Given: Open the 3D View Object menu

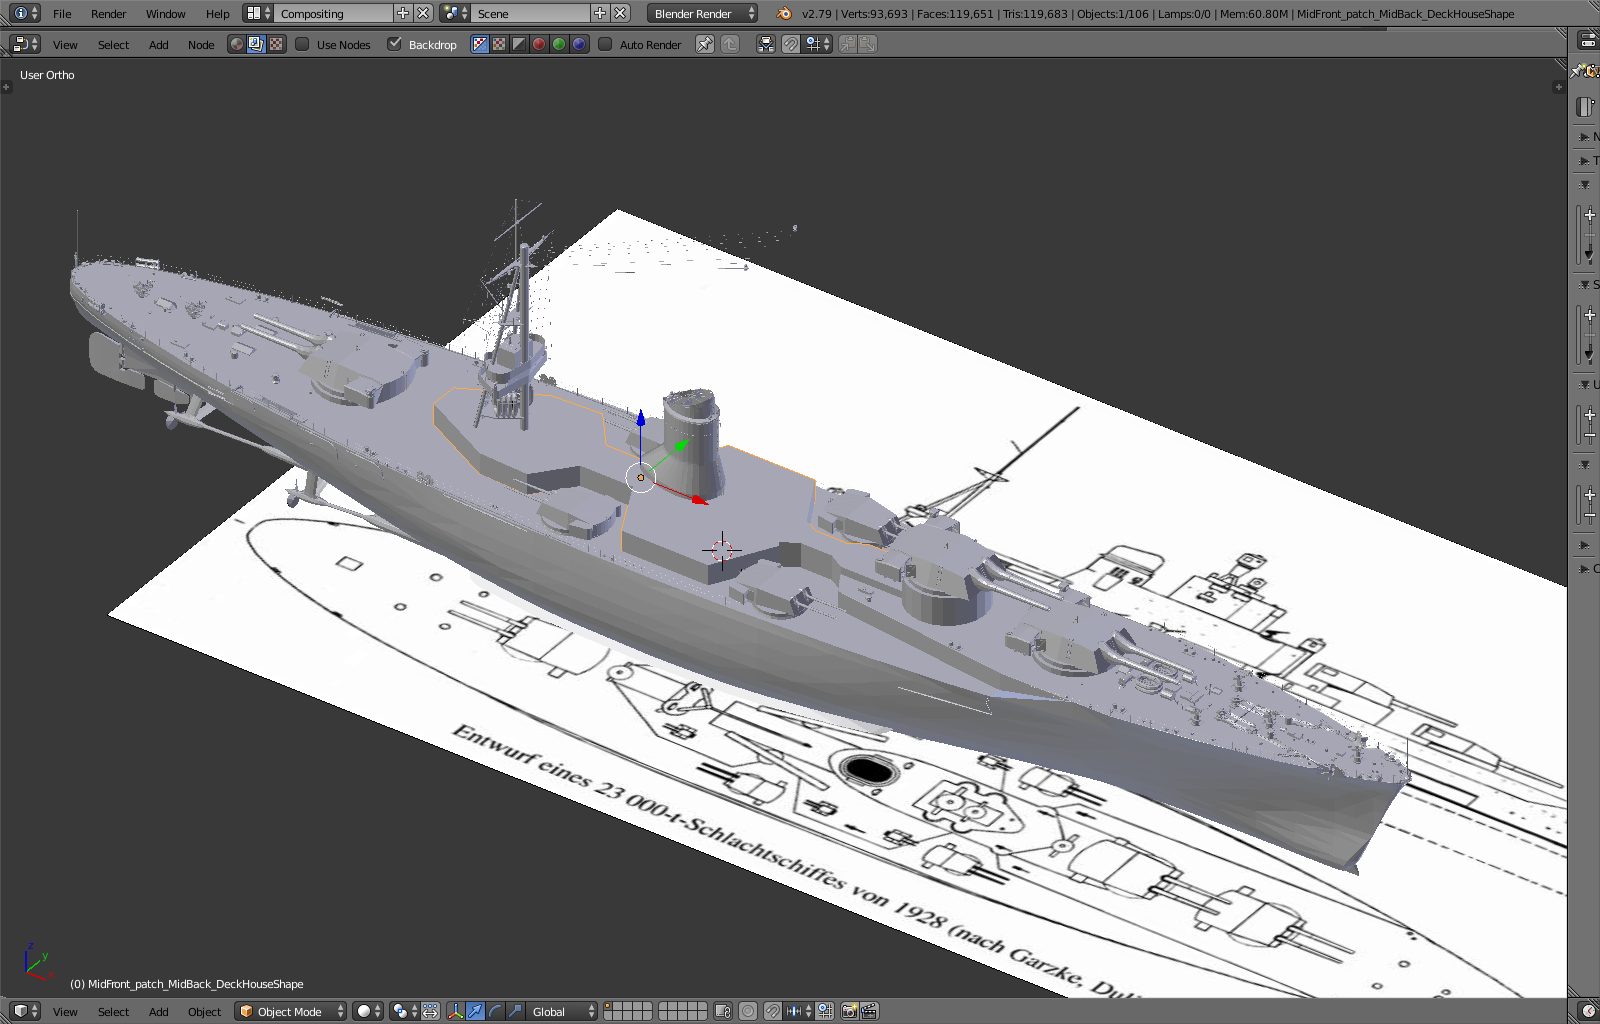Looking at the screenshot, I should click(204, 1012).
